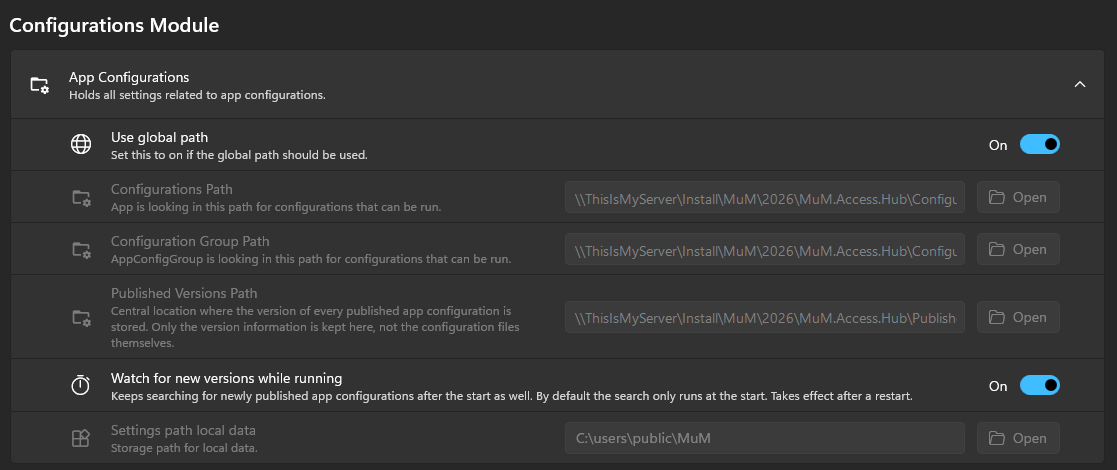This screenshot has width=1117, height=470.
Task: Click the App Configurations folder-gear icon
Action: pos(39,85)
